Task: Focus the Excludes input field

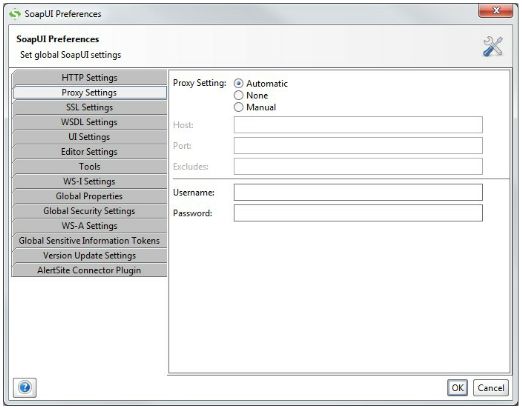Action: pos(358,166)
